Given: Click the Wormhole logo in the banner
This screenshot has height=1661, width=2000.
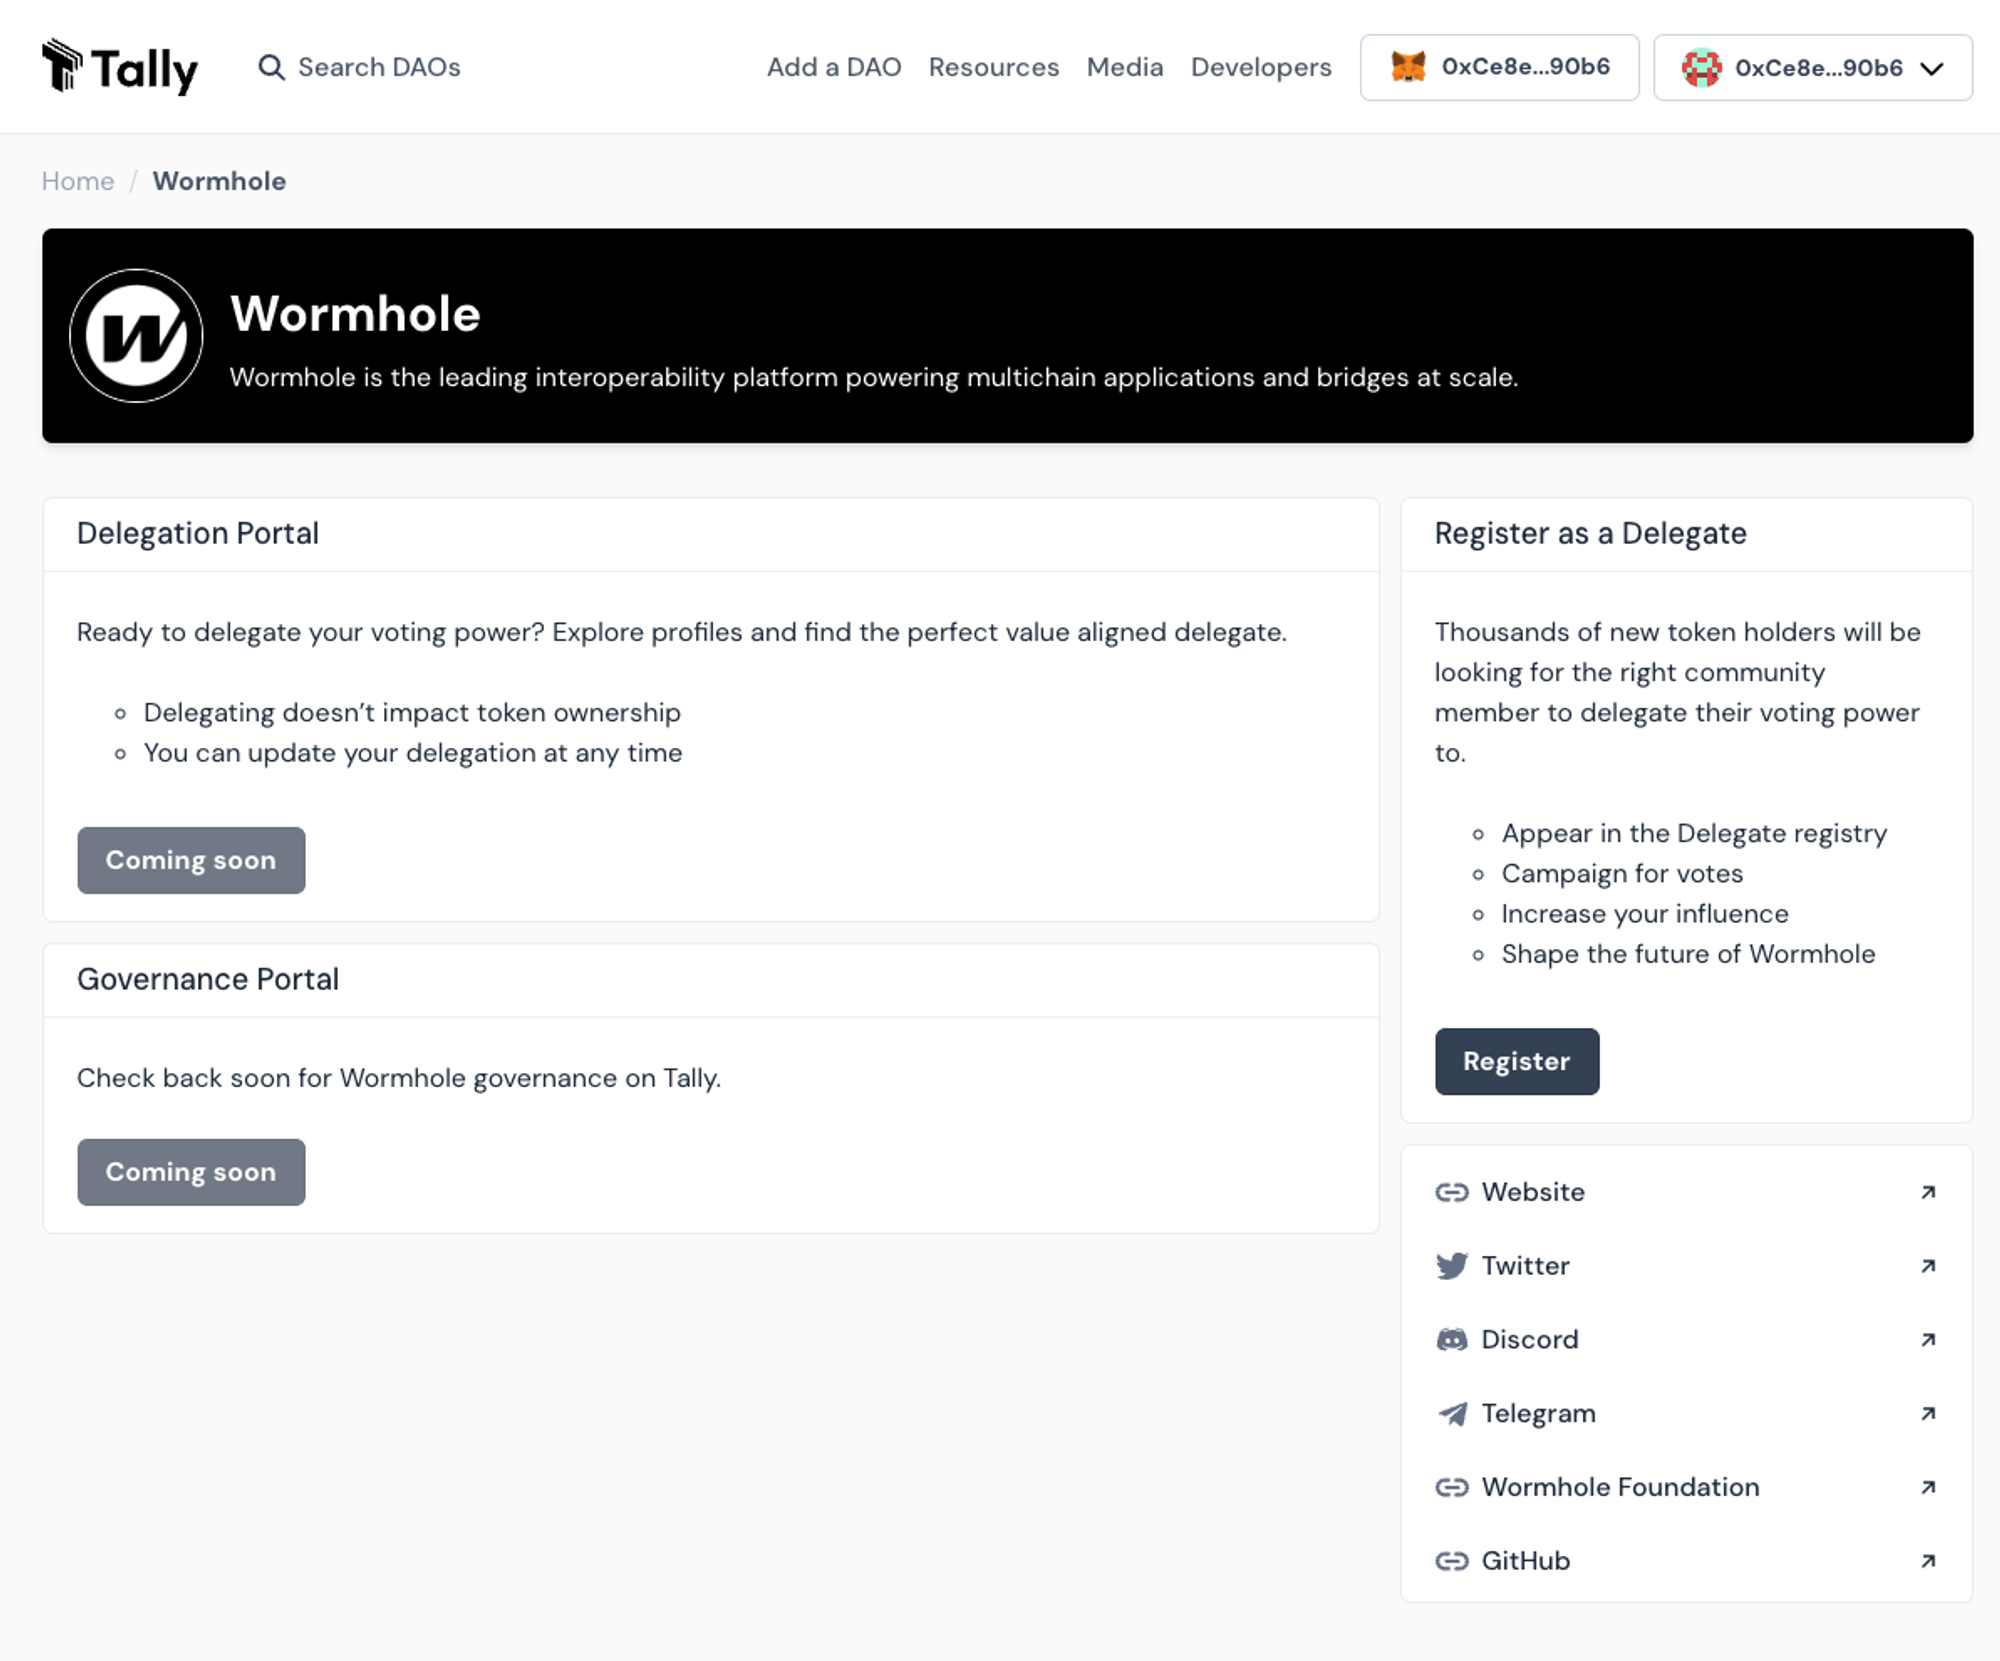Looking at the screenshot, I should [136, 336].
